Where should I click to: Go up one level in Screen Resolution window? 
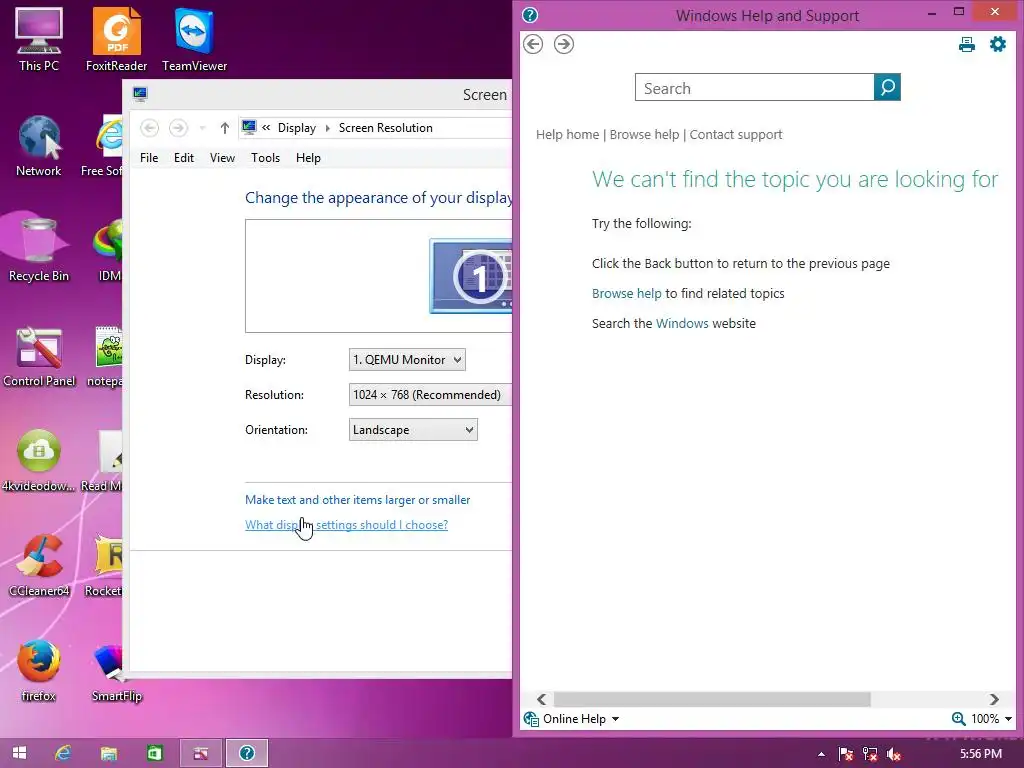[225, 128]
